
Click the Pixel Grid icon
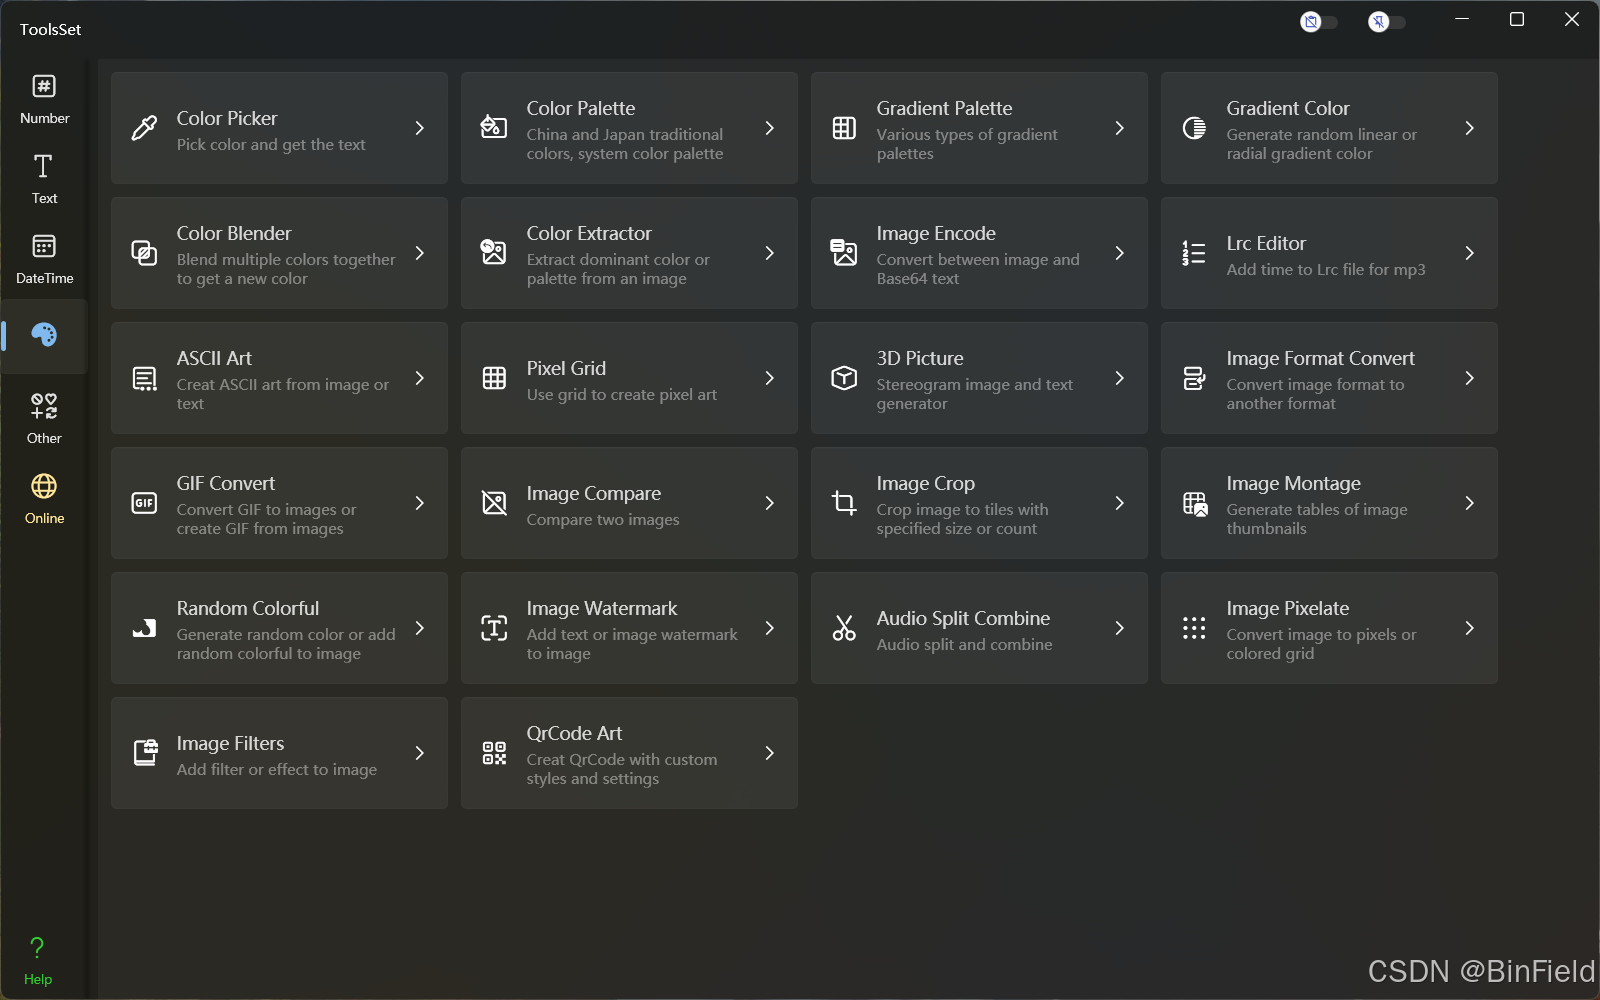tap(494, 378)
